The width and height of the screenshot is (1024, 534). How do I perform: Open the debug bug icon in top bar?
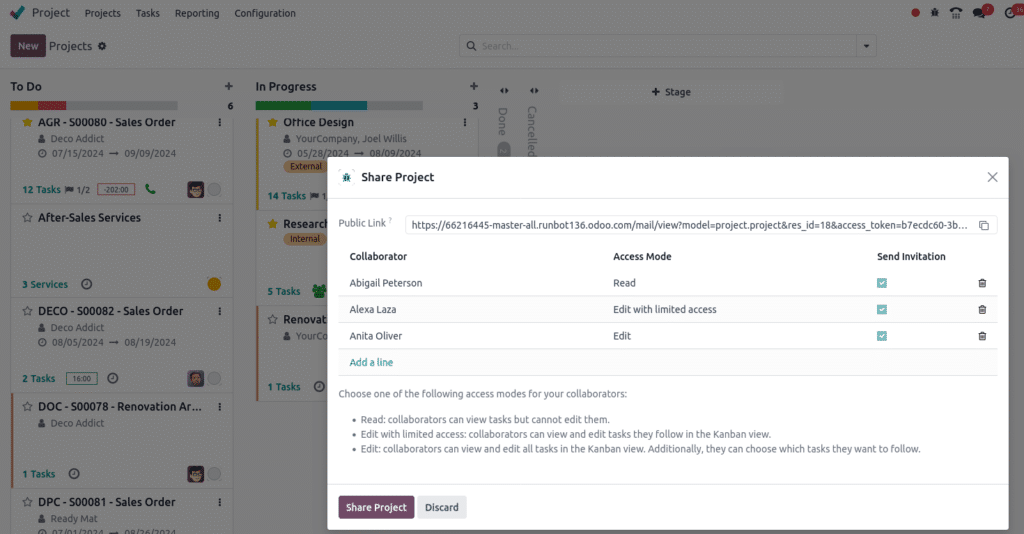(x=935, y=12)
